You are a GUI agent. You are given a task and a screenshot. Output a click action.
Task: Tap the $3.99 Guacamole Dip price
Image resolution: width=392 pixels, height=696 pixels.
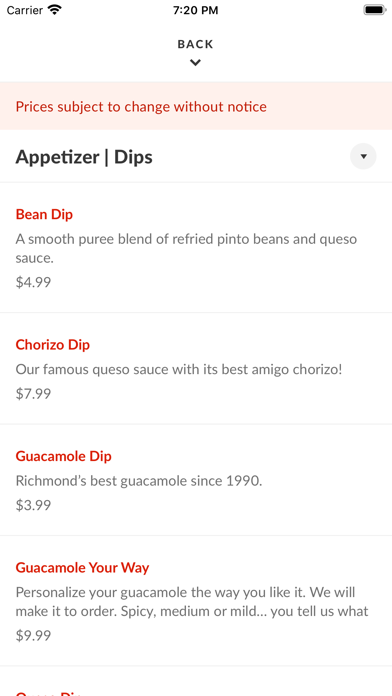(x=33, y=505)
